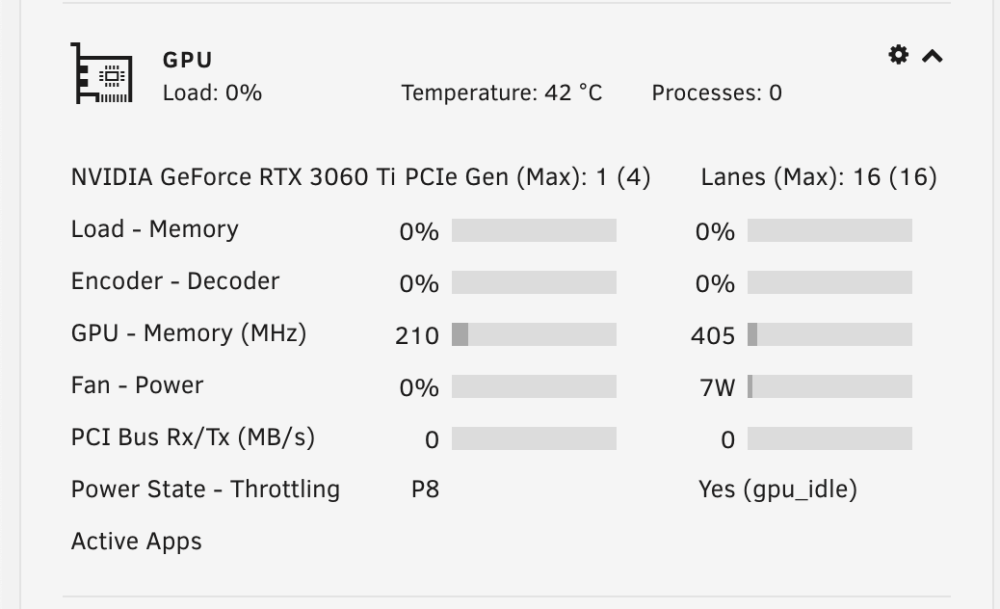1000x609 pixels.
Task: Click the NVIDIA GeForce RTX 3060 Ti label
Action: (x=233, y=177)
